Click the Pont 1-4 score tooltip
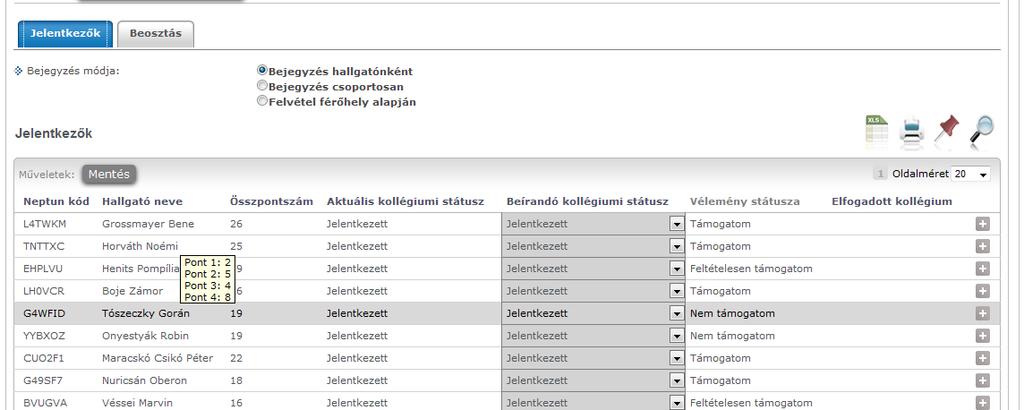Image resolution: width=1024 pixels, height=410 pixels. [x=207, y=279]
